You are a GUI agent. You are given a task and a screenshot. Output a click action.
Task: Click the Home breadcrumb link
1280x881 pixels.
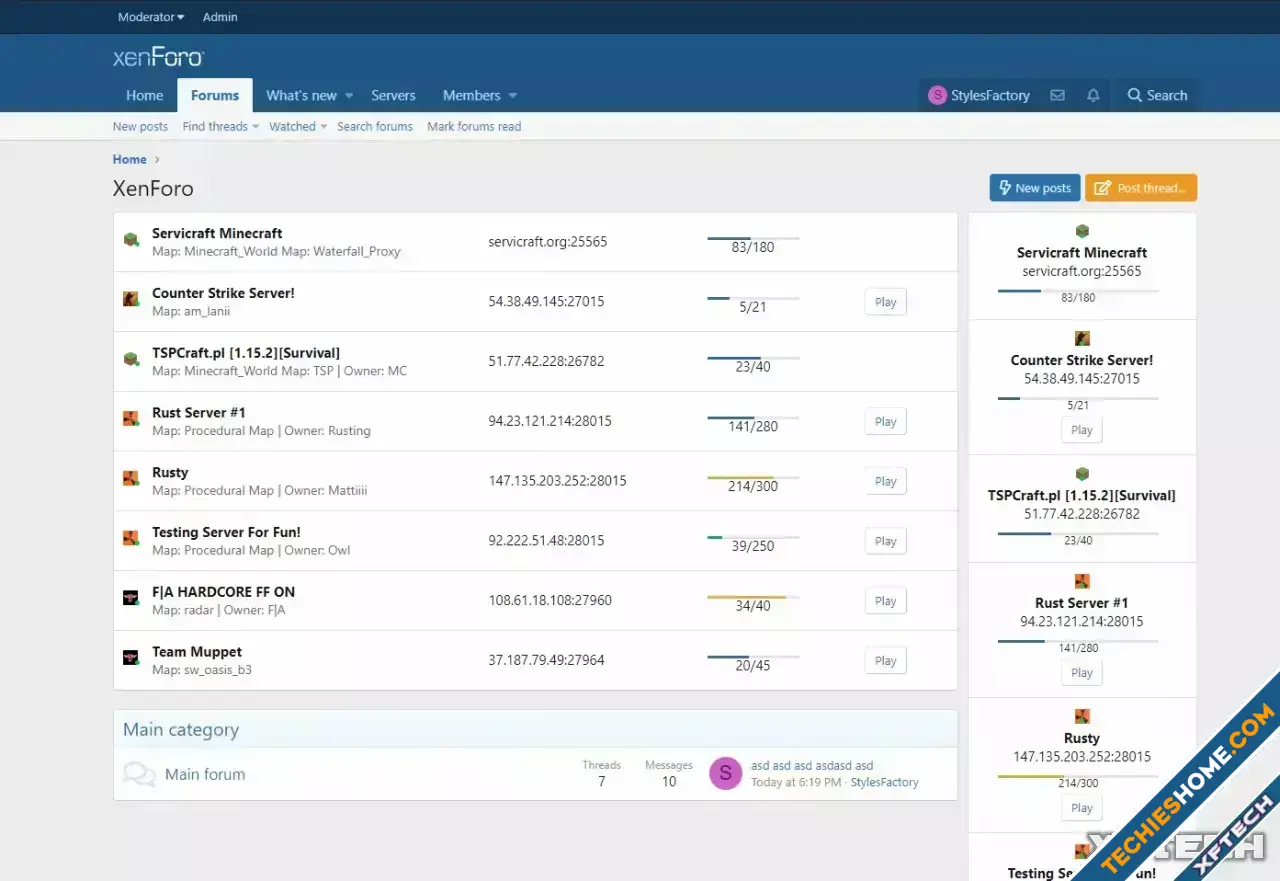[x=130, y=159]
